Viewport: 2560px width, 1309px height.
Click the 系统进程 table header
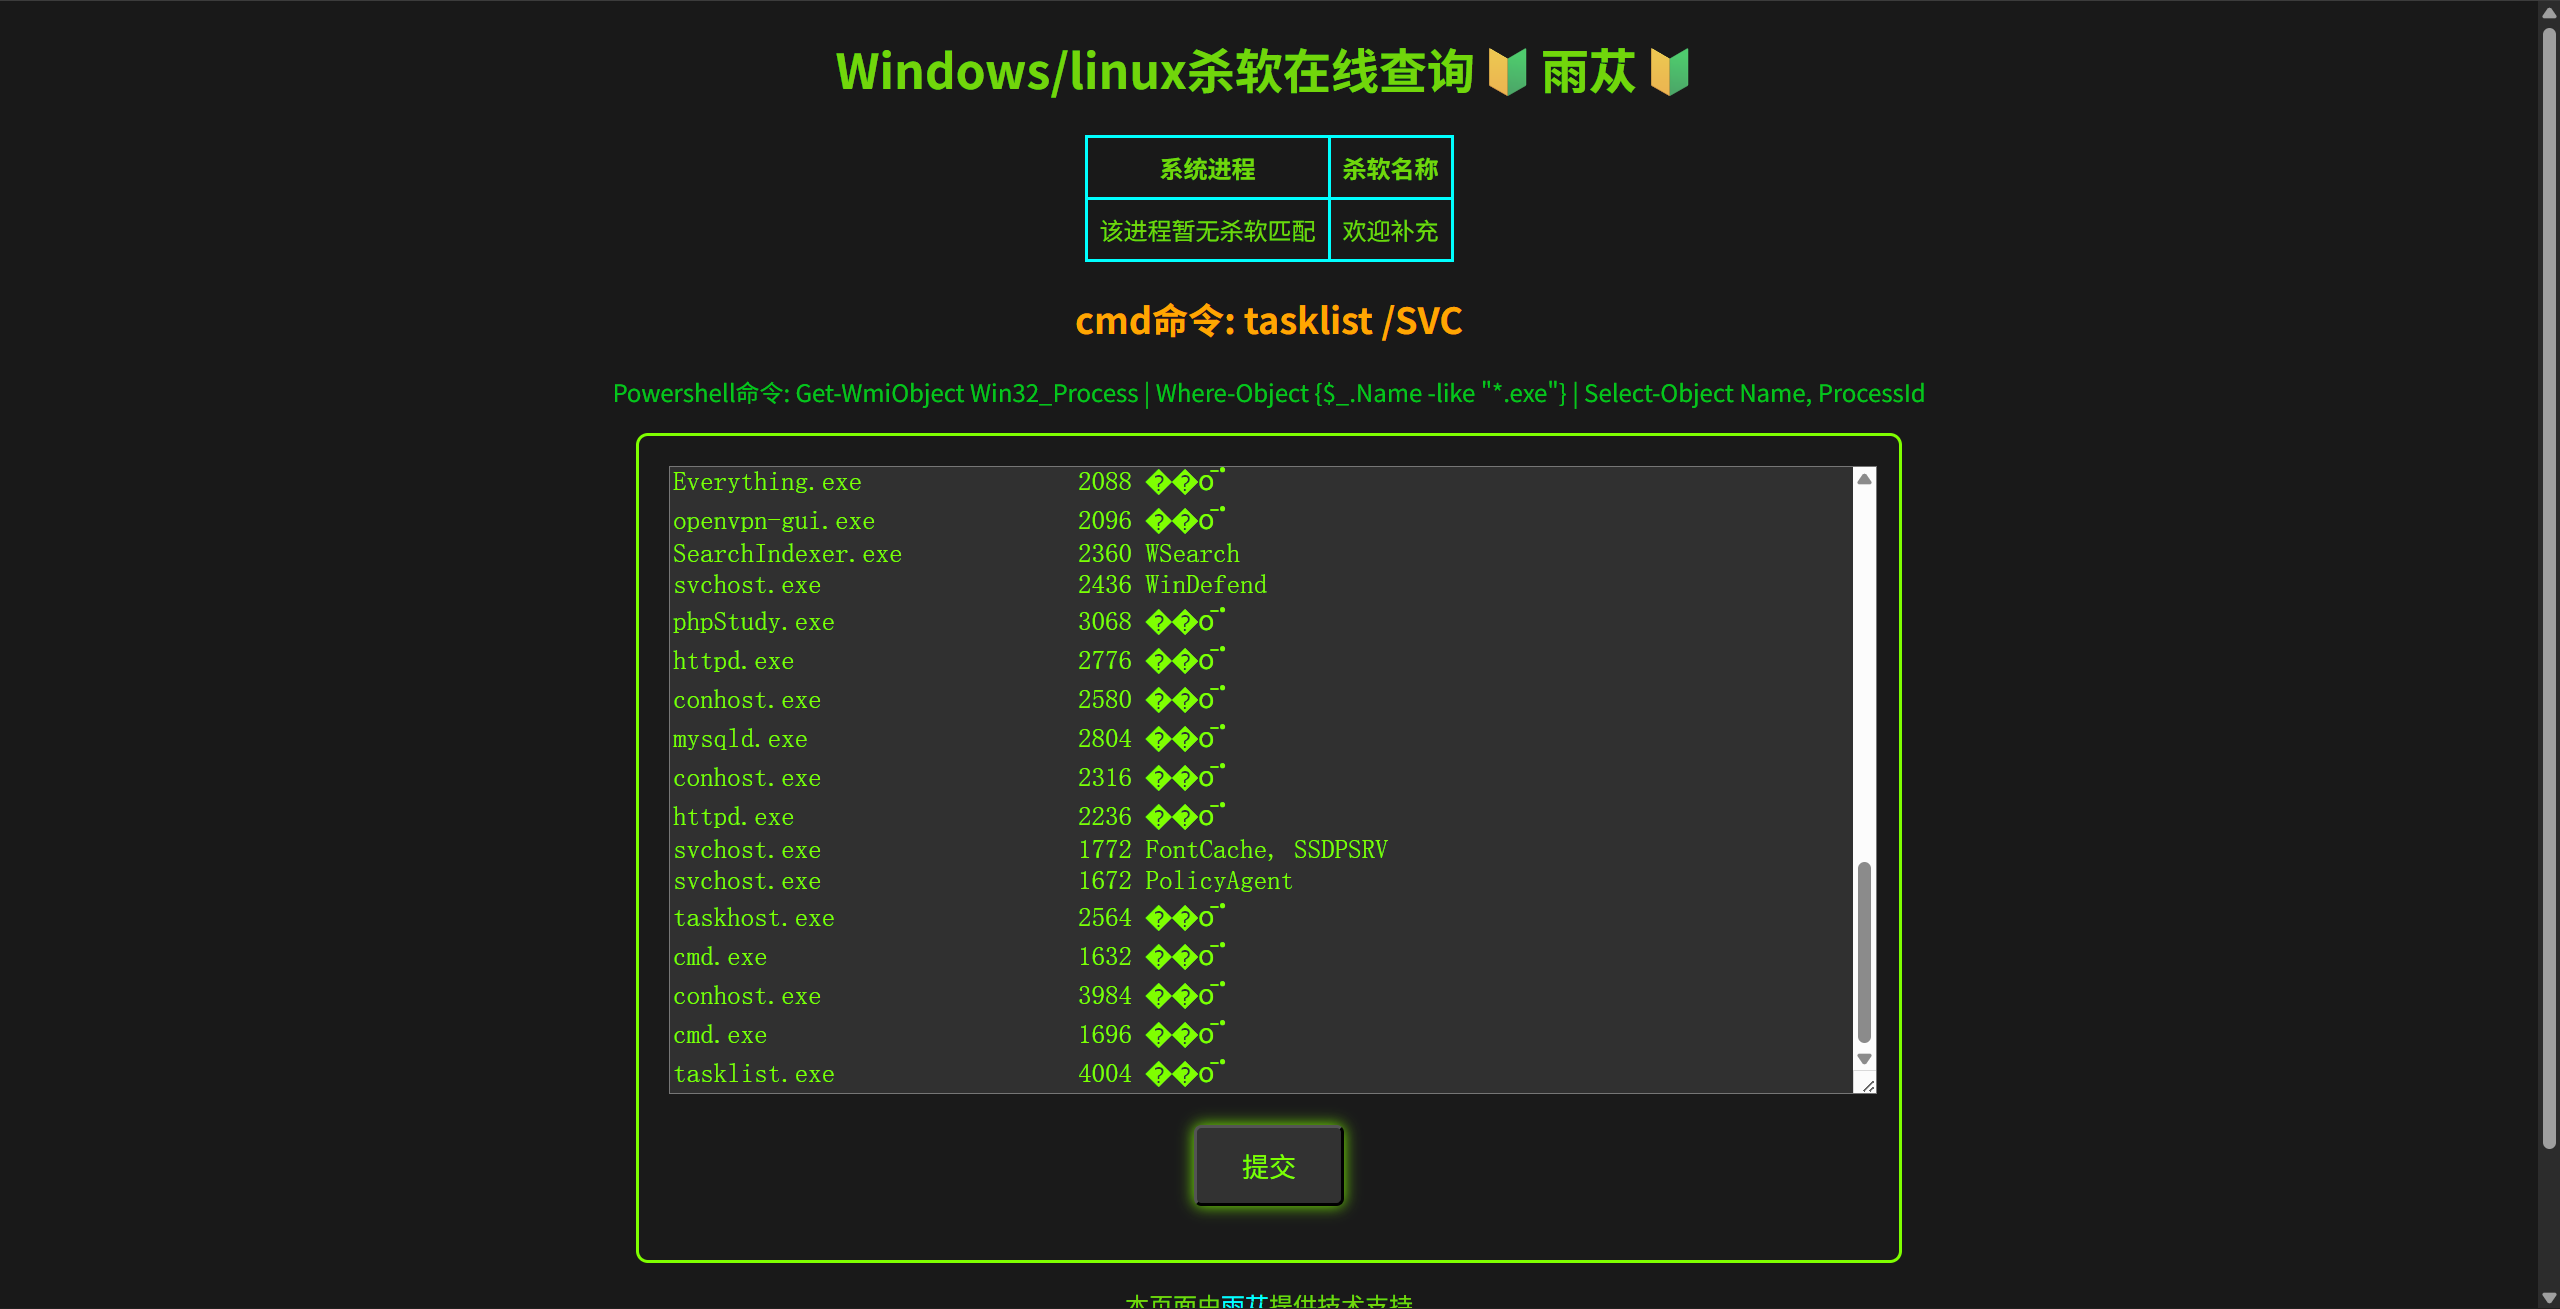(1207, 169)
